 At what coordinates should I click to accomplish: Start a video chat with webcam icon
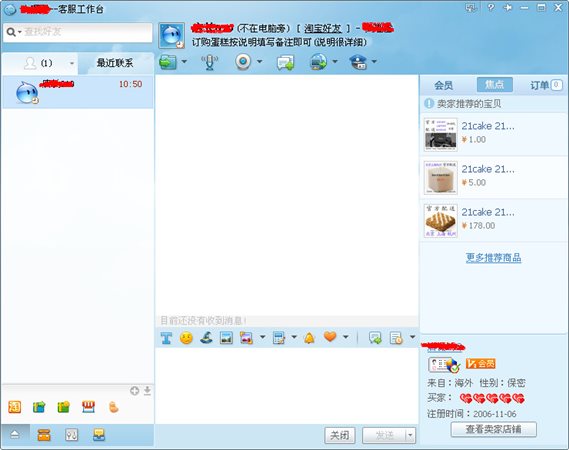pos(243,62)
